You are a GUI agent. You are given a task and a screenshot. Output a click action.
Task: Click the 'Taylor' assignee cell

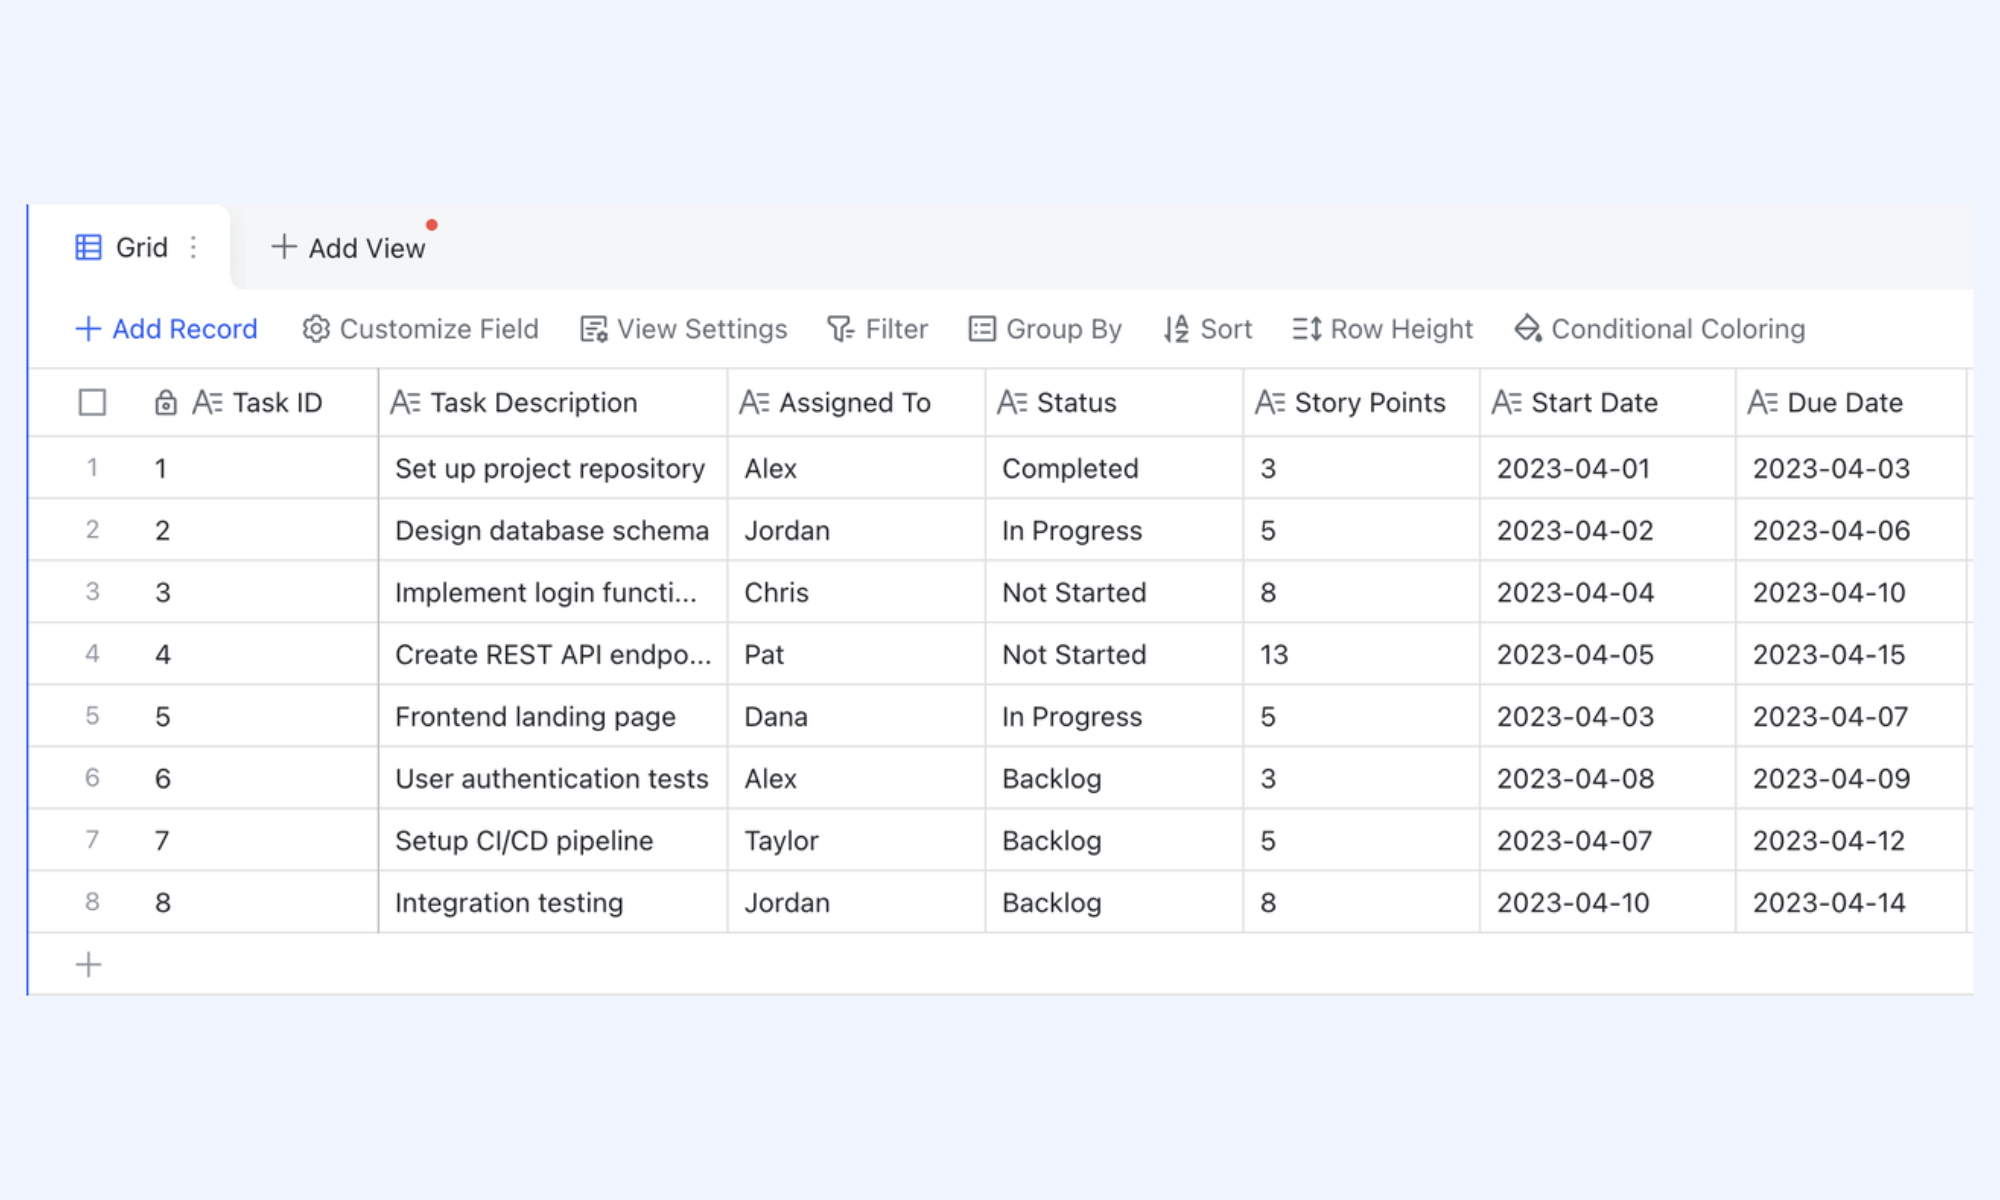point(856,840)
